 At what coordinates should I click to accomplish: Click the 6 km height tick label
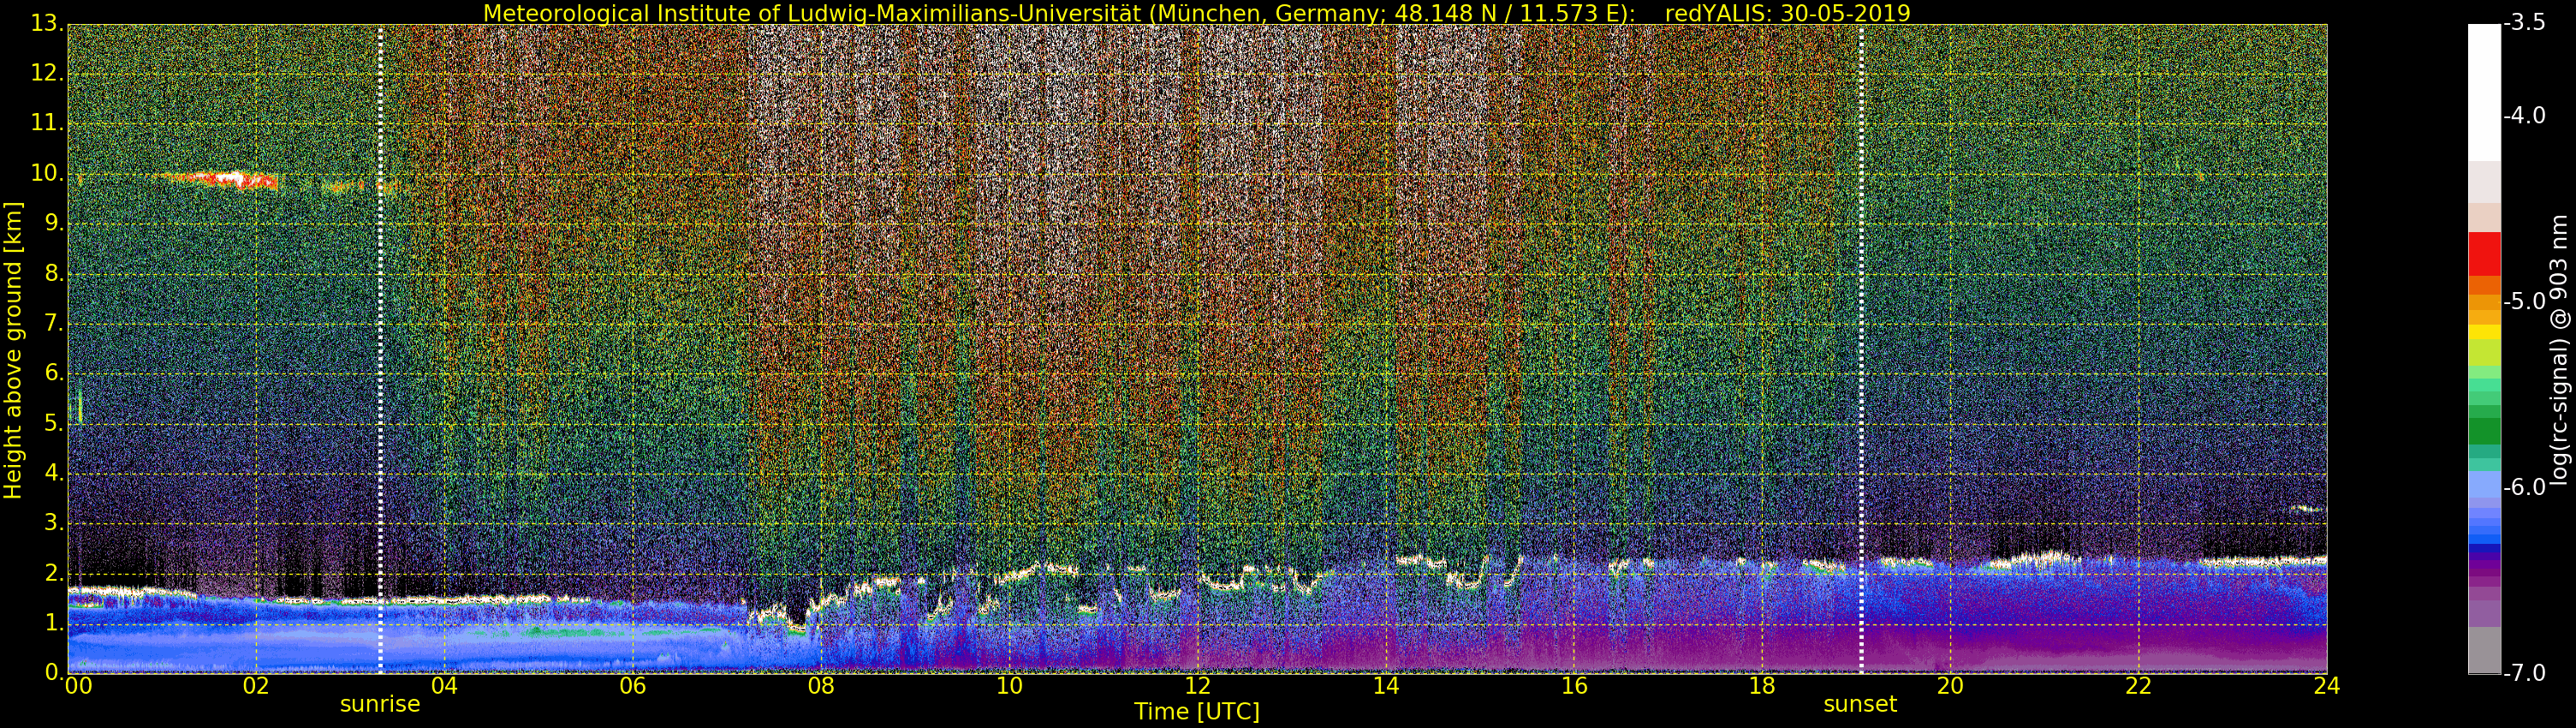point(53,372)
